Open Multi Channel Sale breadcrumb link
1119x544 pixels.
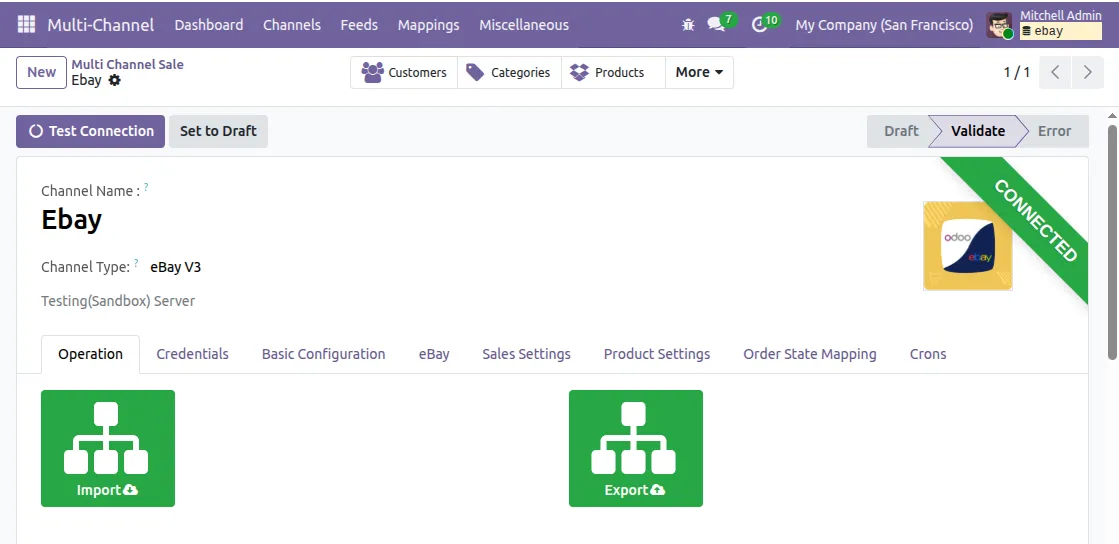127,64
